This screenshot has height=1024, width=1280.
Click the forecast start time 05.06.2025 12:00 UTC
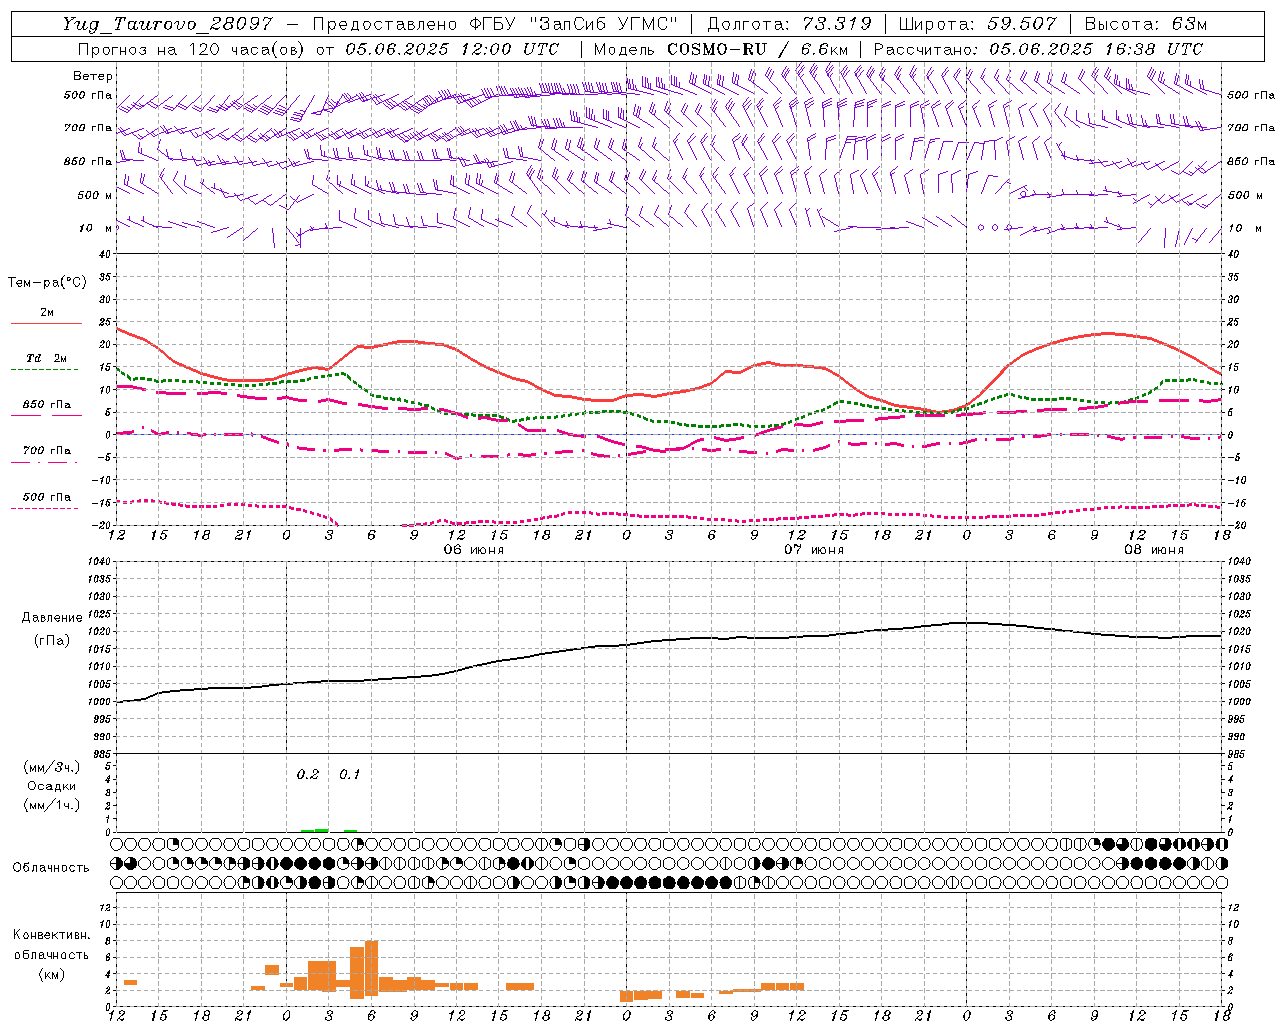[452, 49]
